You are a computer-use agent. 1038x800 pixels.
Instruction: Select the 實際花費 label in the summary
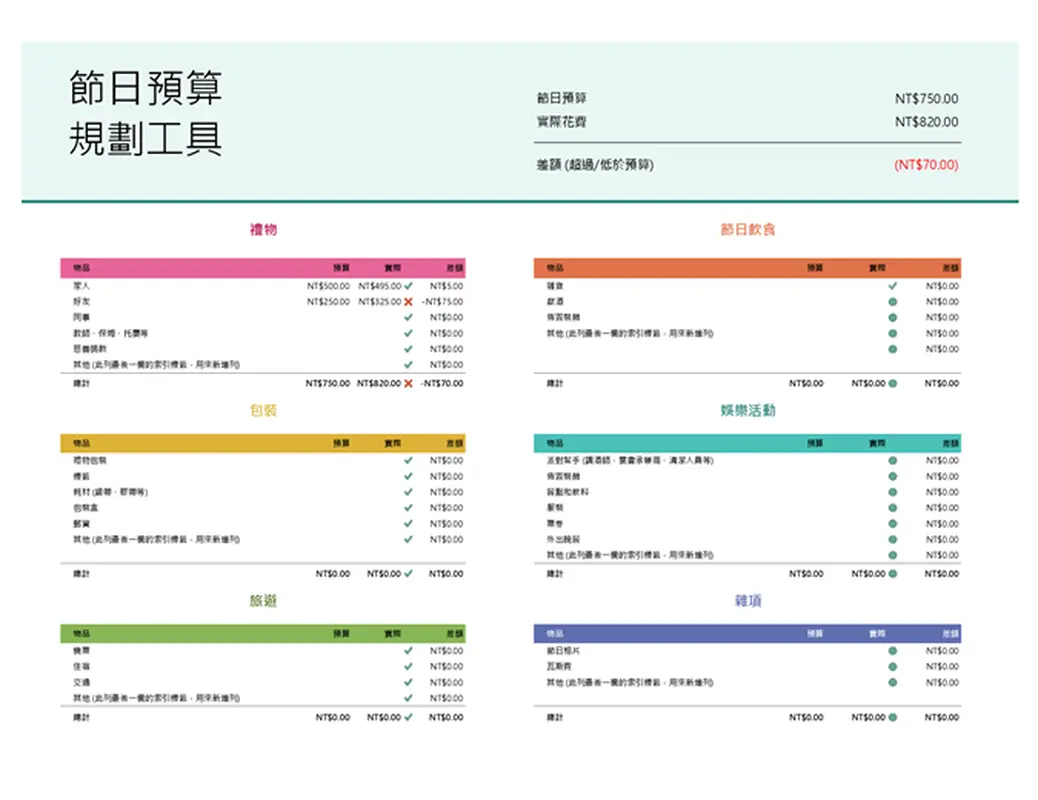(x=561, y=122)
